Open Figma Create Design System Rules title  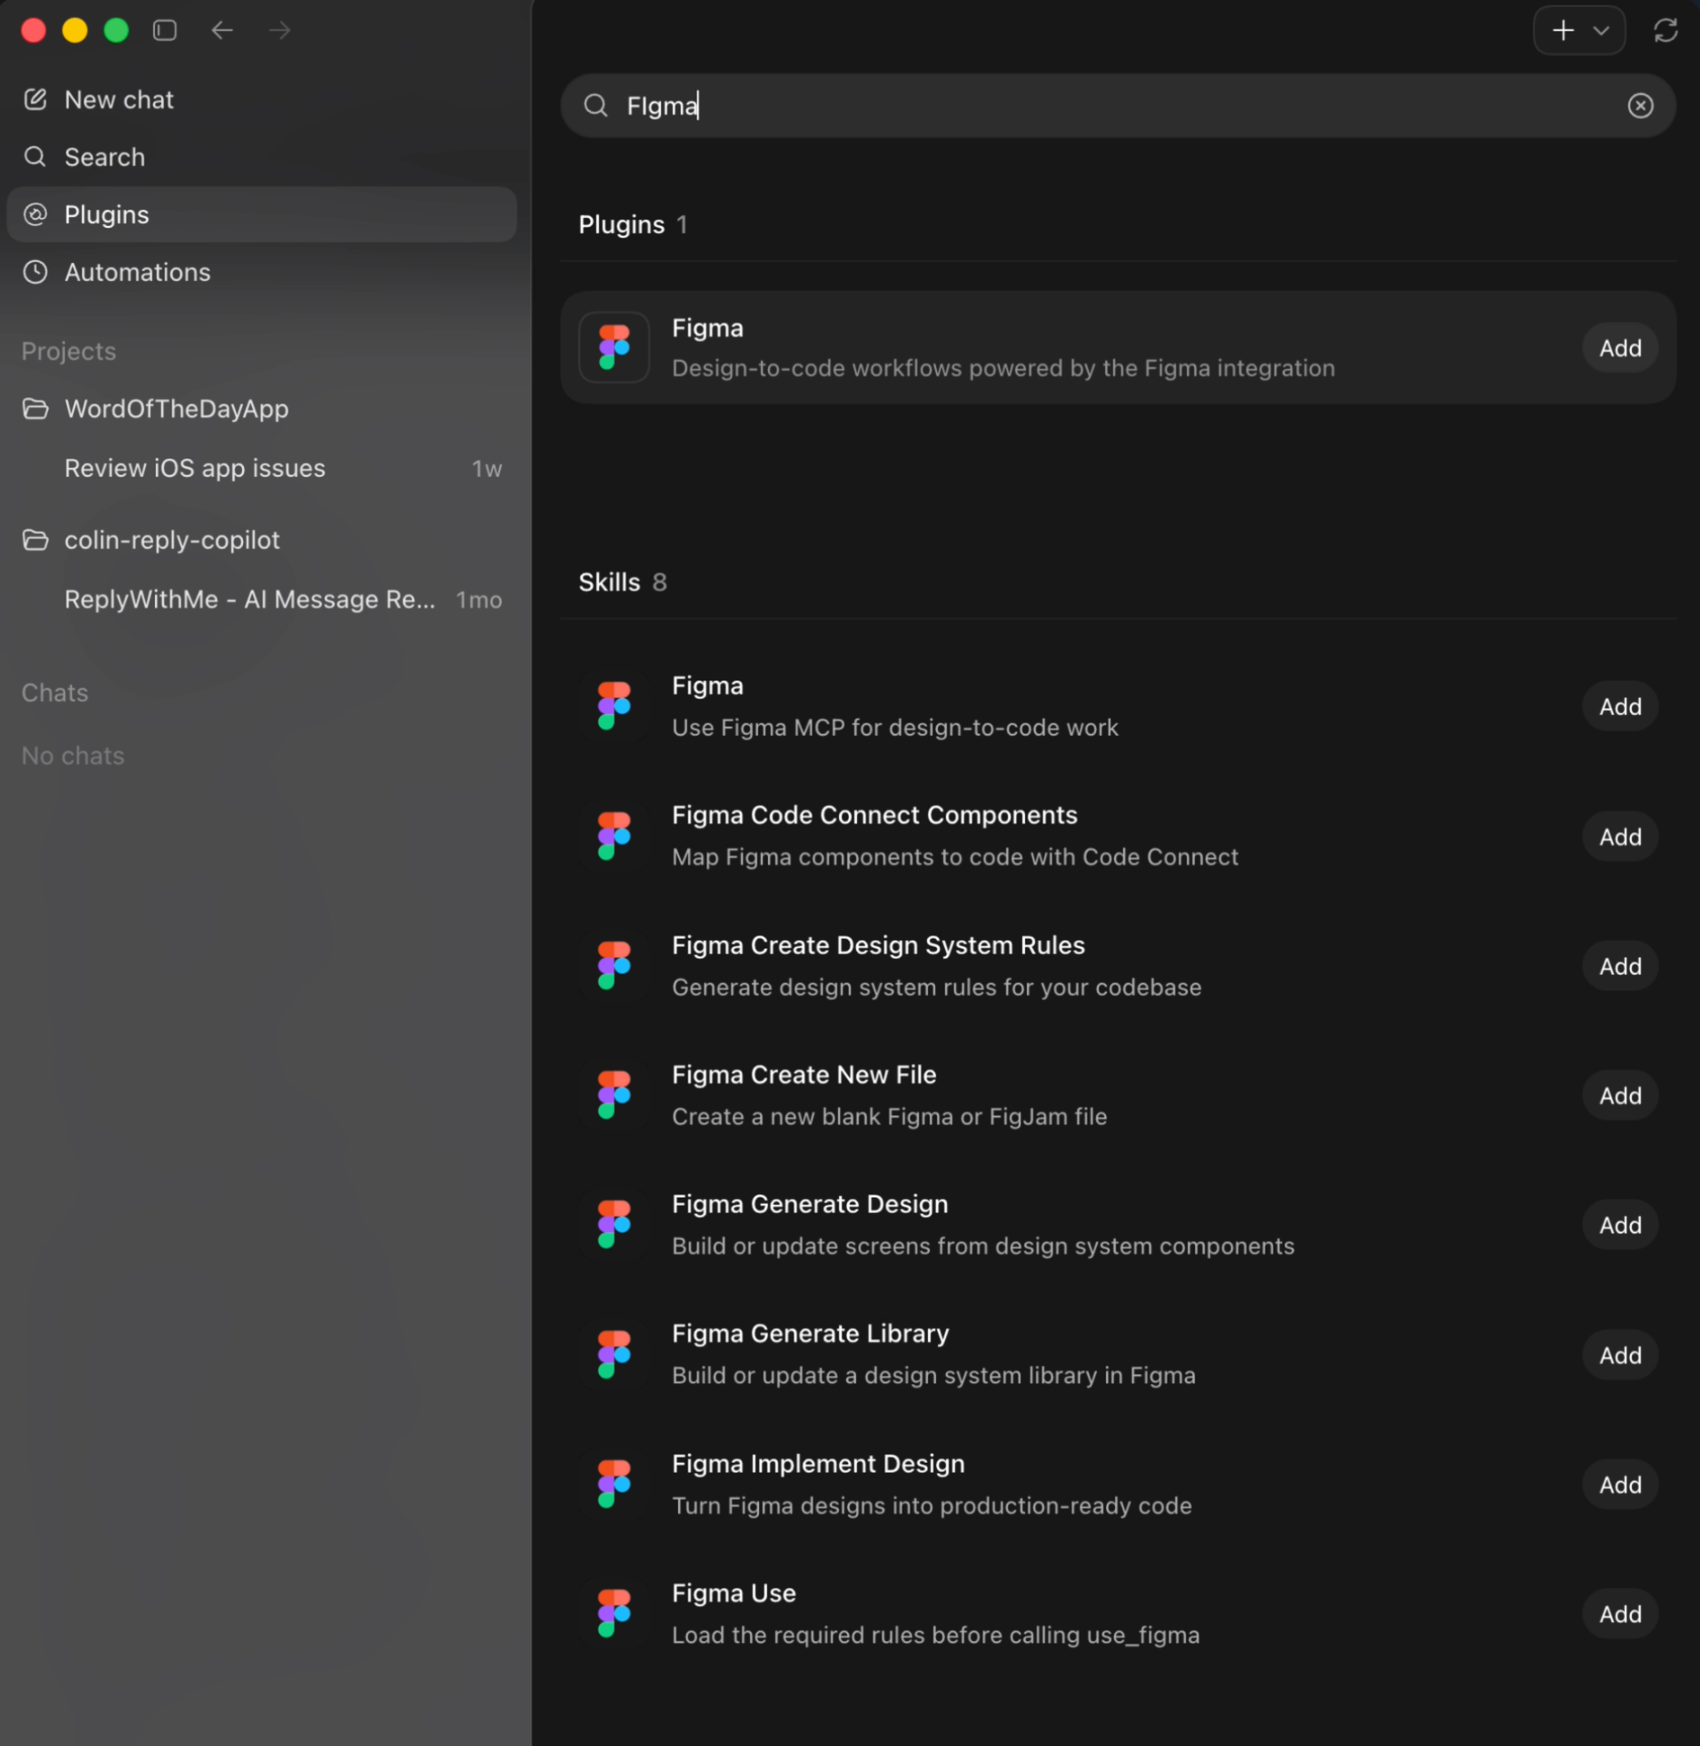click(x=878, y=945)
